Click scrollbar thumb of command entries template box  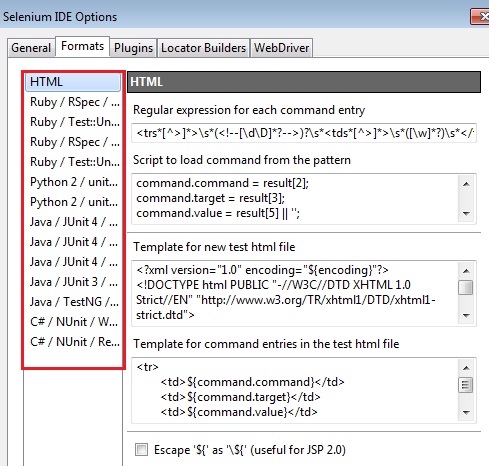pos(466,385)
